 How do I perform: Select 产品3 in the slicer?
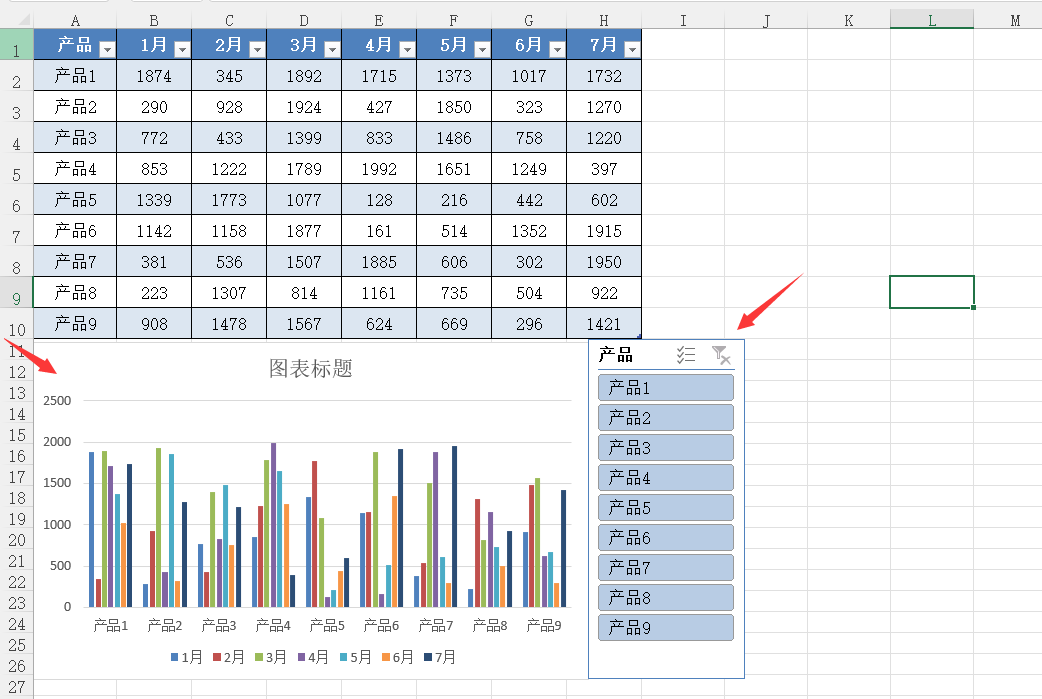pyautogui.click(x=666, y=447)
